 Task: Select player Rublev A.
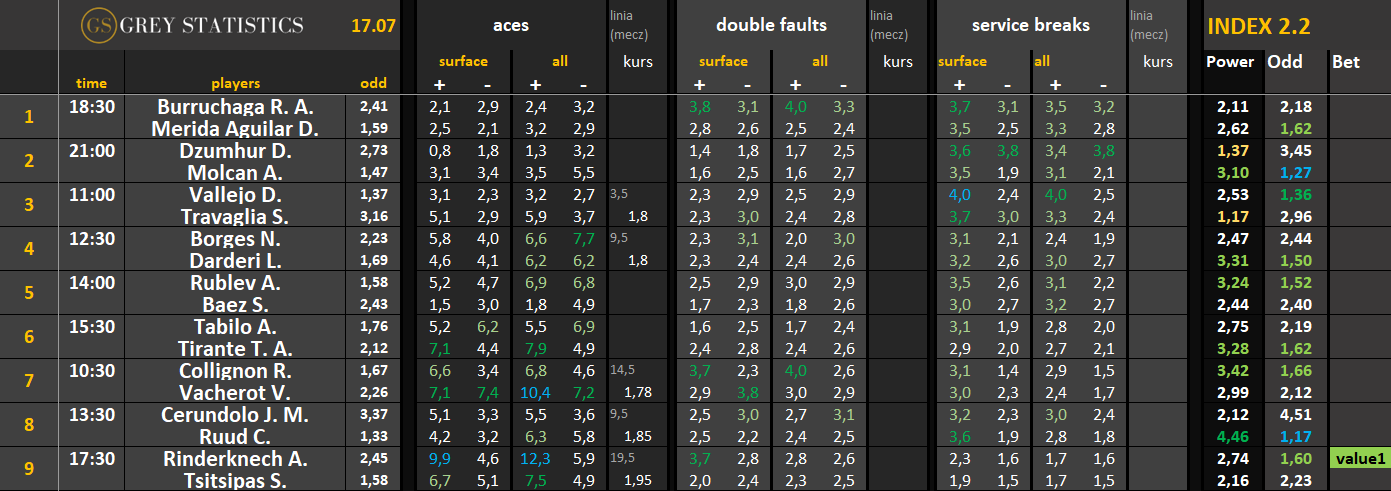(236, 282)
